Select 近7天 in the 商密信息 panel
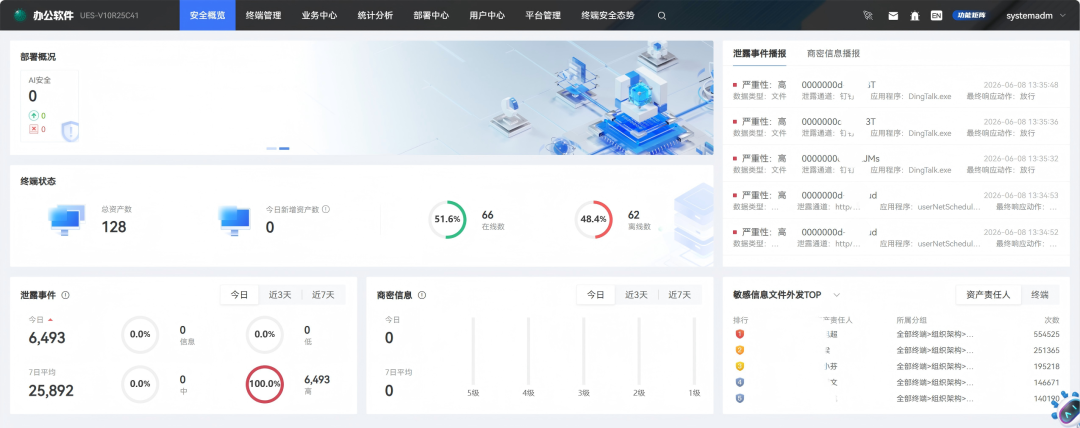The width and height of the screenshot is (1080, 428). [x=680, y=295]
